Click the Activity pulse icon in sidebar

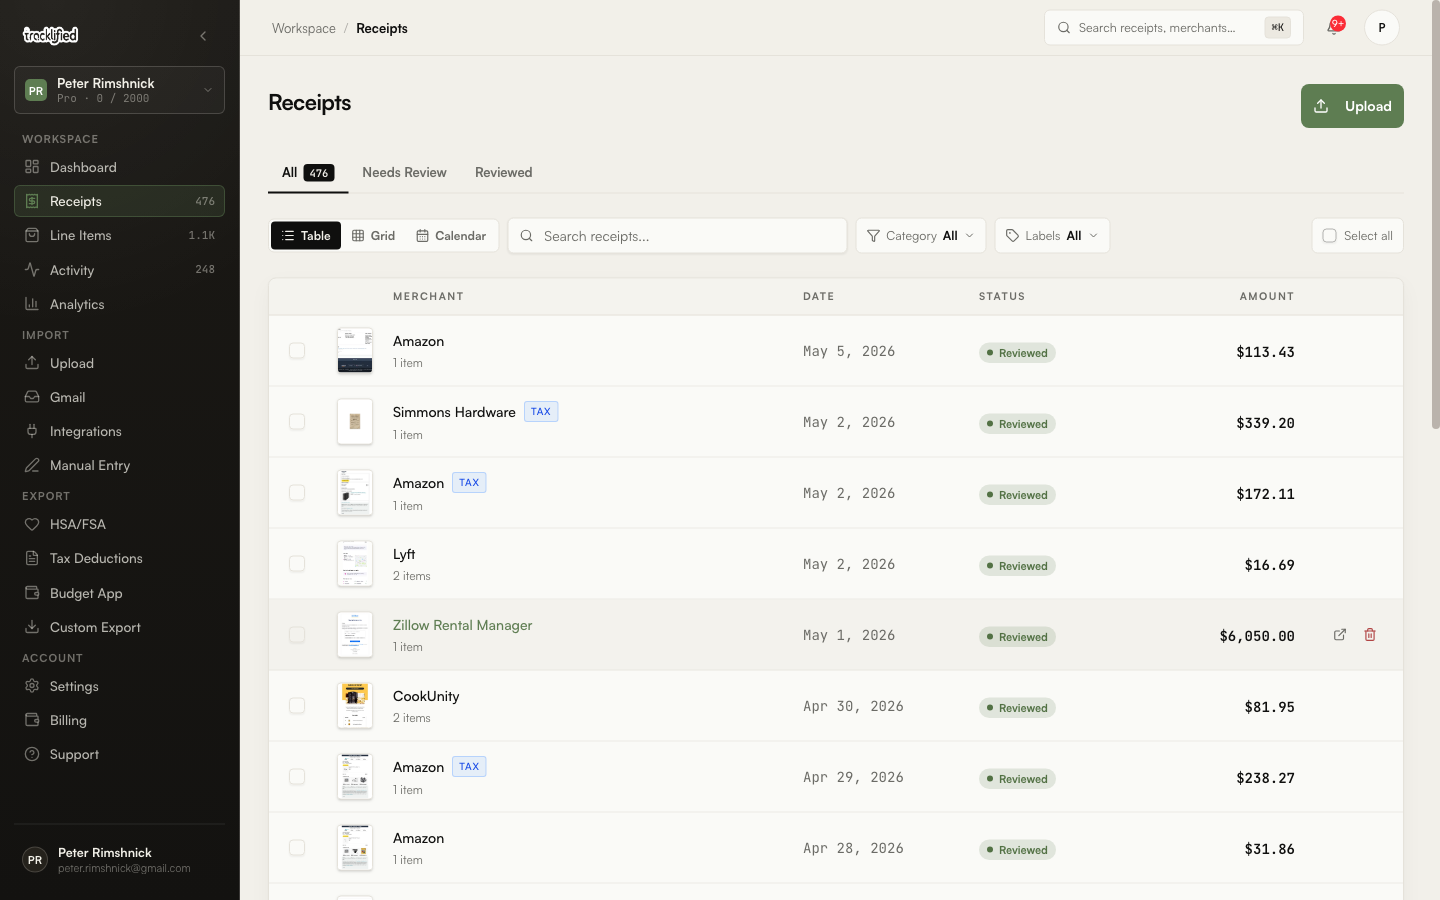(x=32, y=270)
